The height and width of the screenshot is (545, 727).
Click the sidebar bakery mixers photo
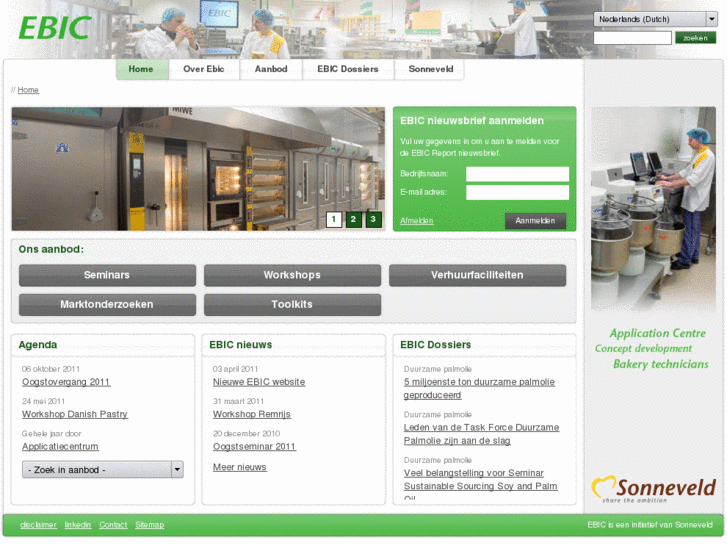653,209
